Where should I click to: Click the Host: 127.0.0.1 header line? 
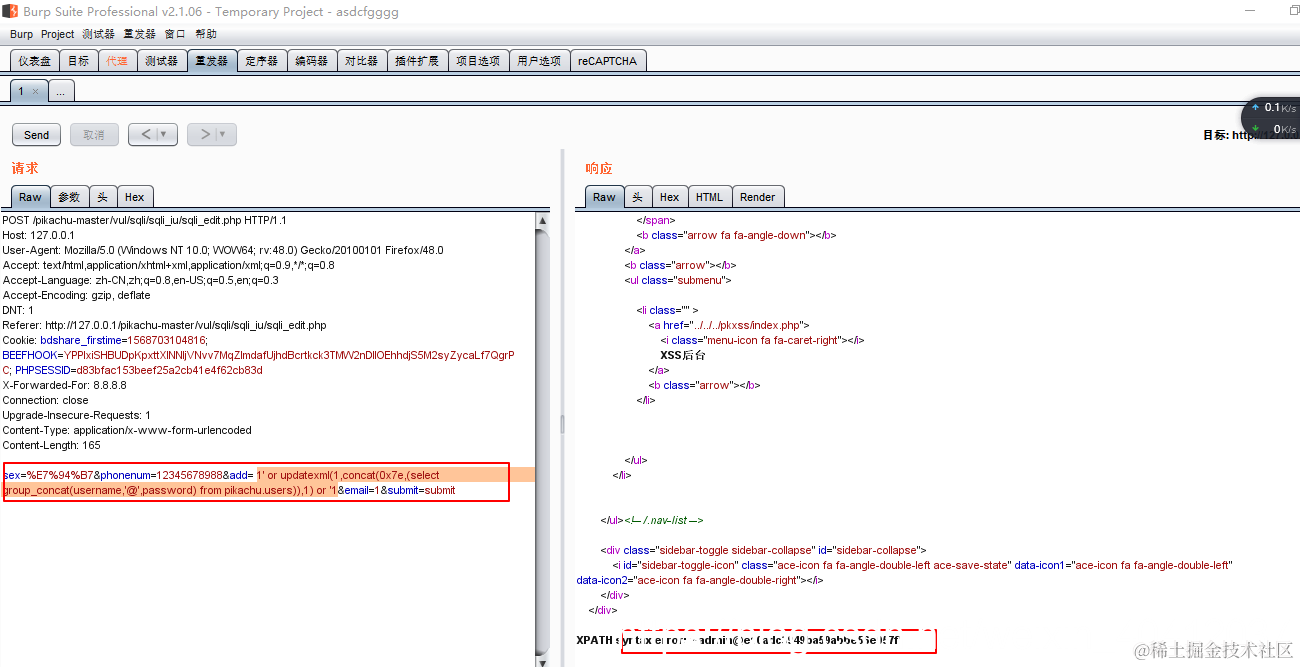[x=38, y=235]
